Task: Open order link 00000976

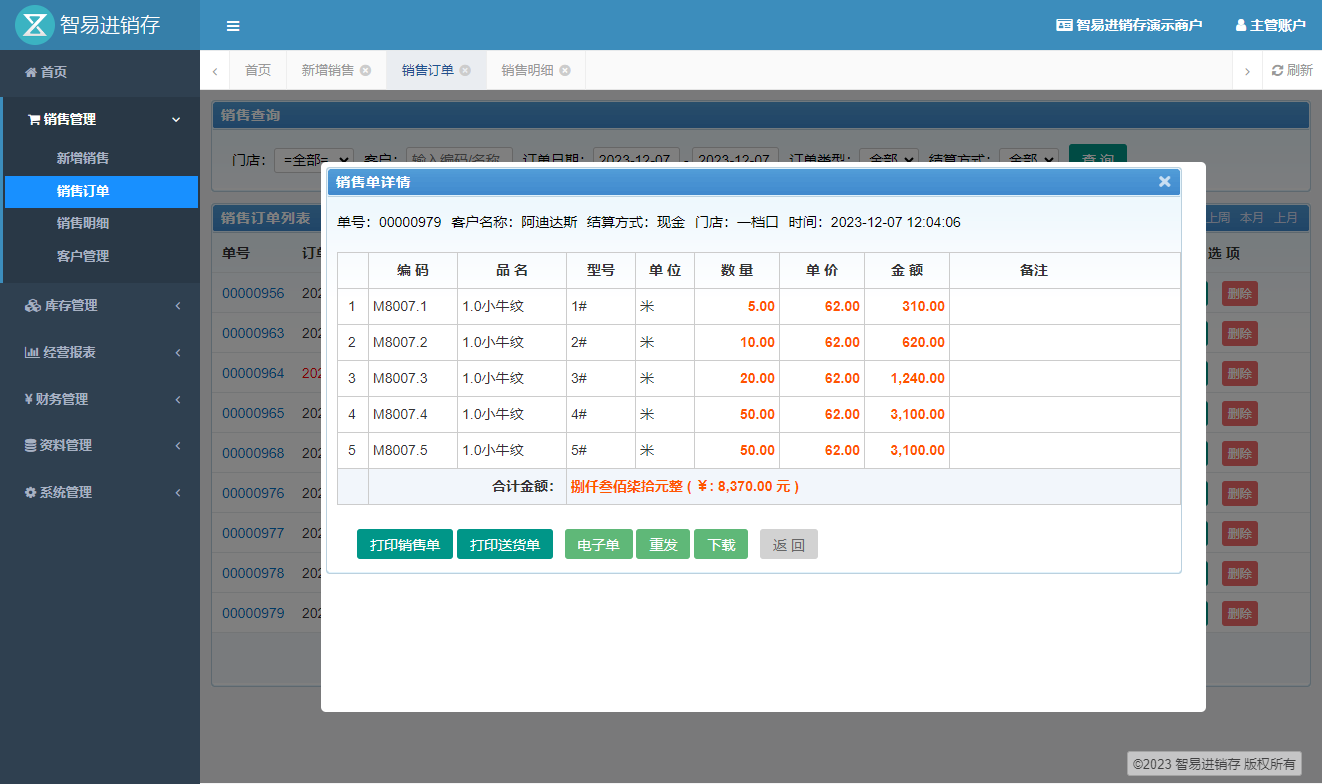Action: pos(253,493)
